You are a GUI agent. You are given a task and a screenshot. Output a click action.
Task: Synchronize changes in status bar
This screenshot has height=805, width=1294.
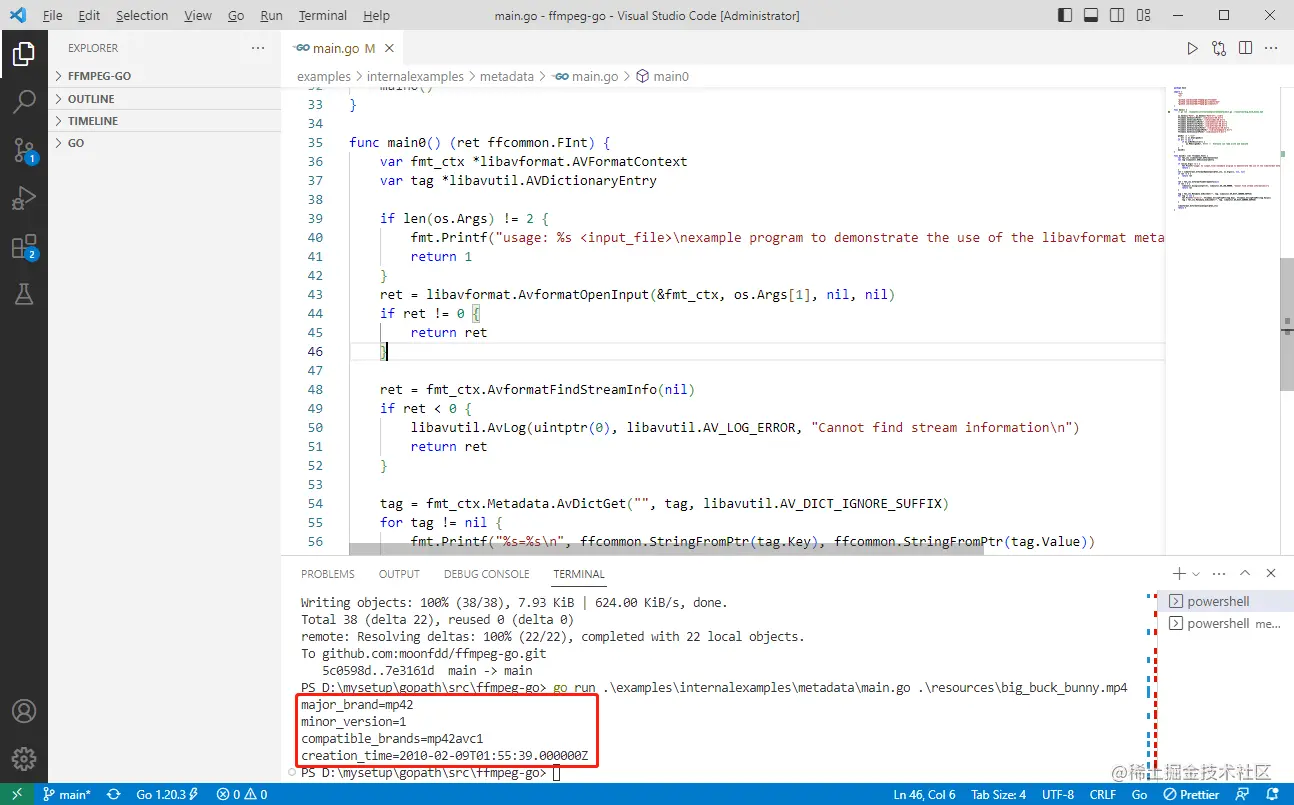pyautogui.click(x=114, y=794)
